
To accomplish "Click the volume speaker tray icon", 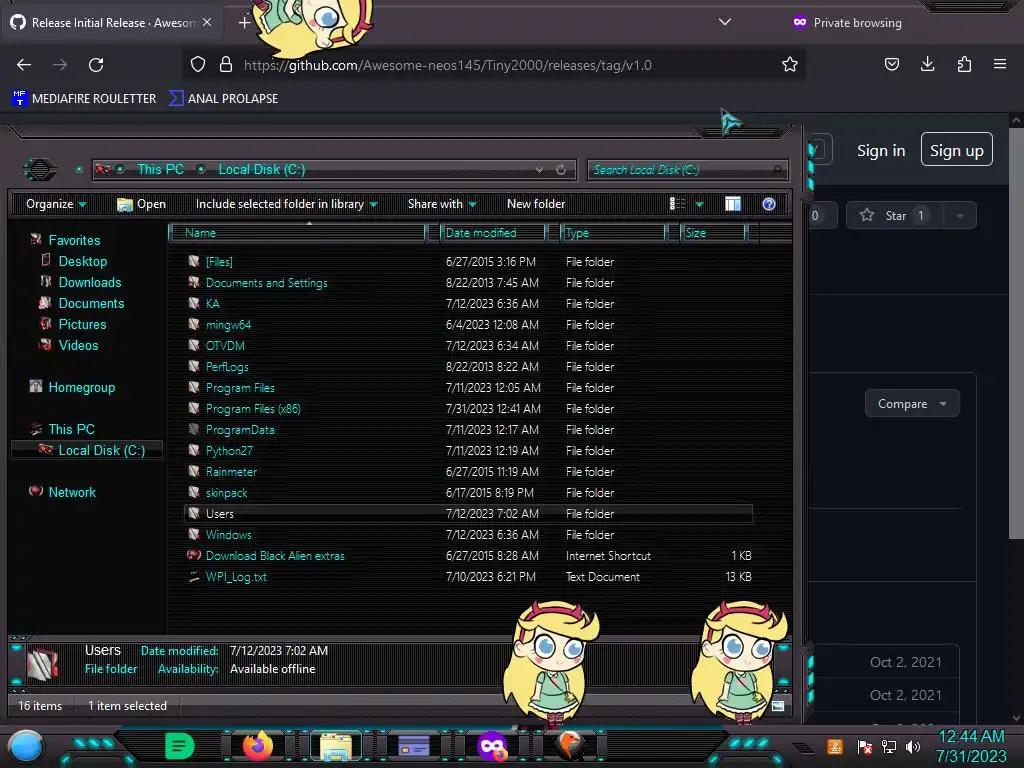I will tap(912, 746).
